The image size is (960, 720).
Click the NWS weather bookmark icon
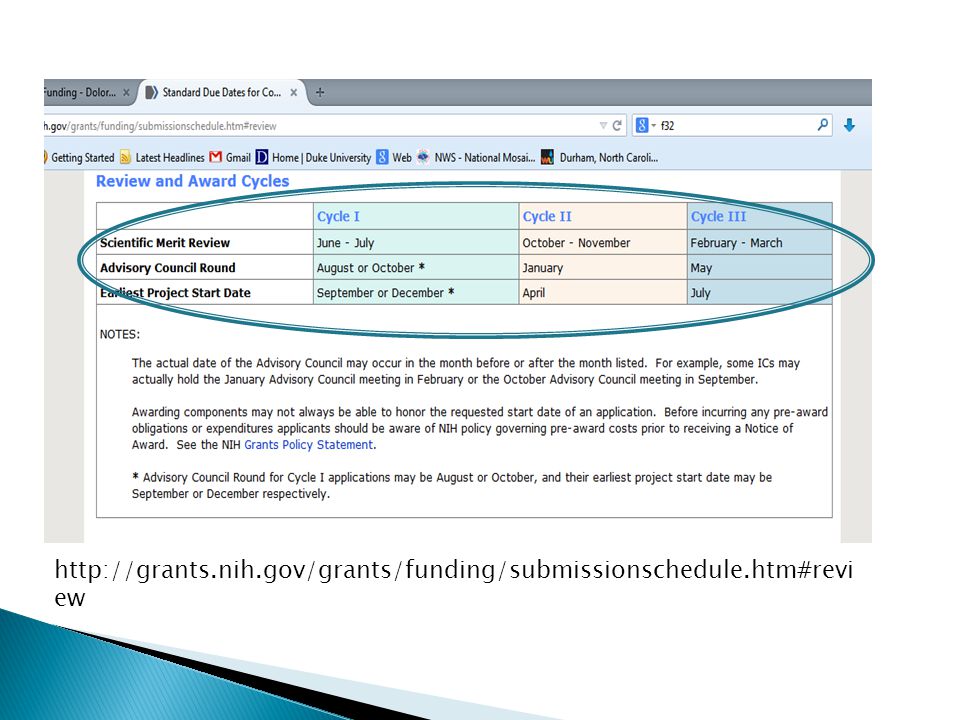click(x=423, y=157)
